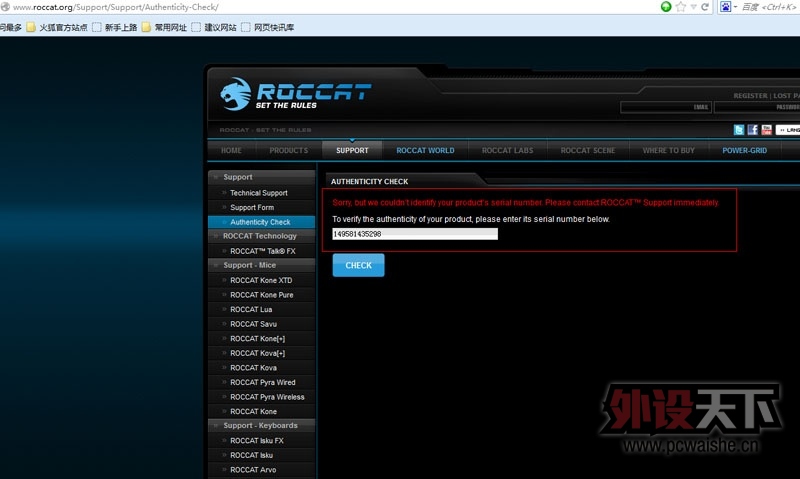The width and height of the screenshot is (800, 479).
Task: Open ROCCAT Kone XTD support page
Action: tap(262, 280)
